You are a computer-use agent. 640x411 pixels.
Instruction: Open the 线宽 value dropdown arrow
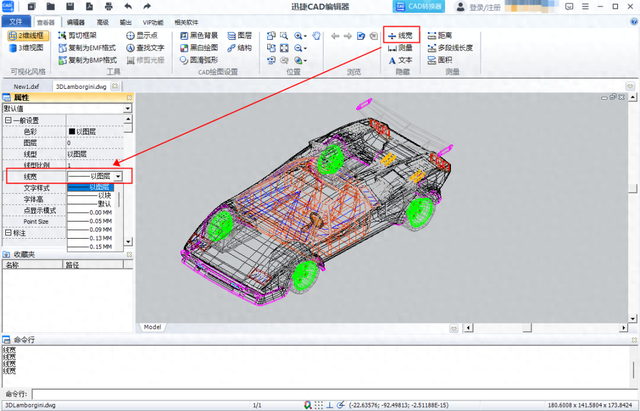[x=118, y=176]
